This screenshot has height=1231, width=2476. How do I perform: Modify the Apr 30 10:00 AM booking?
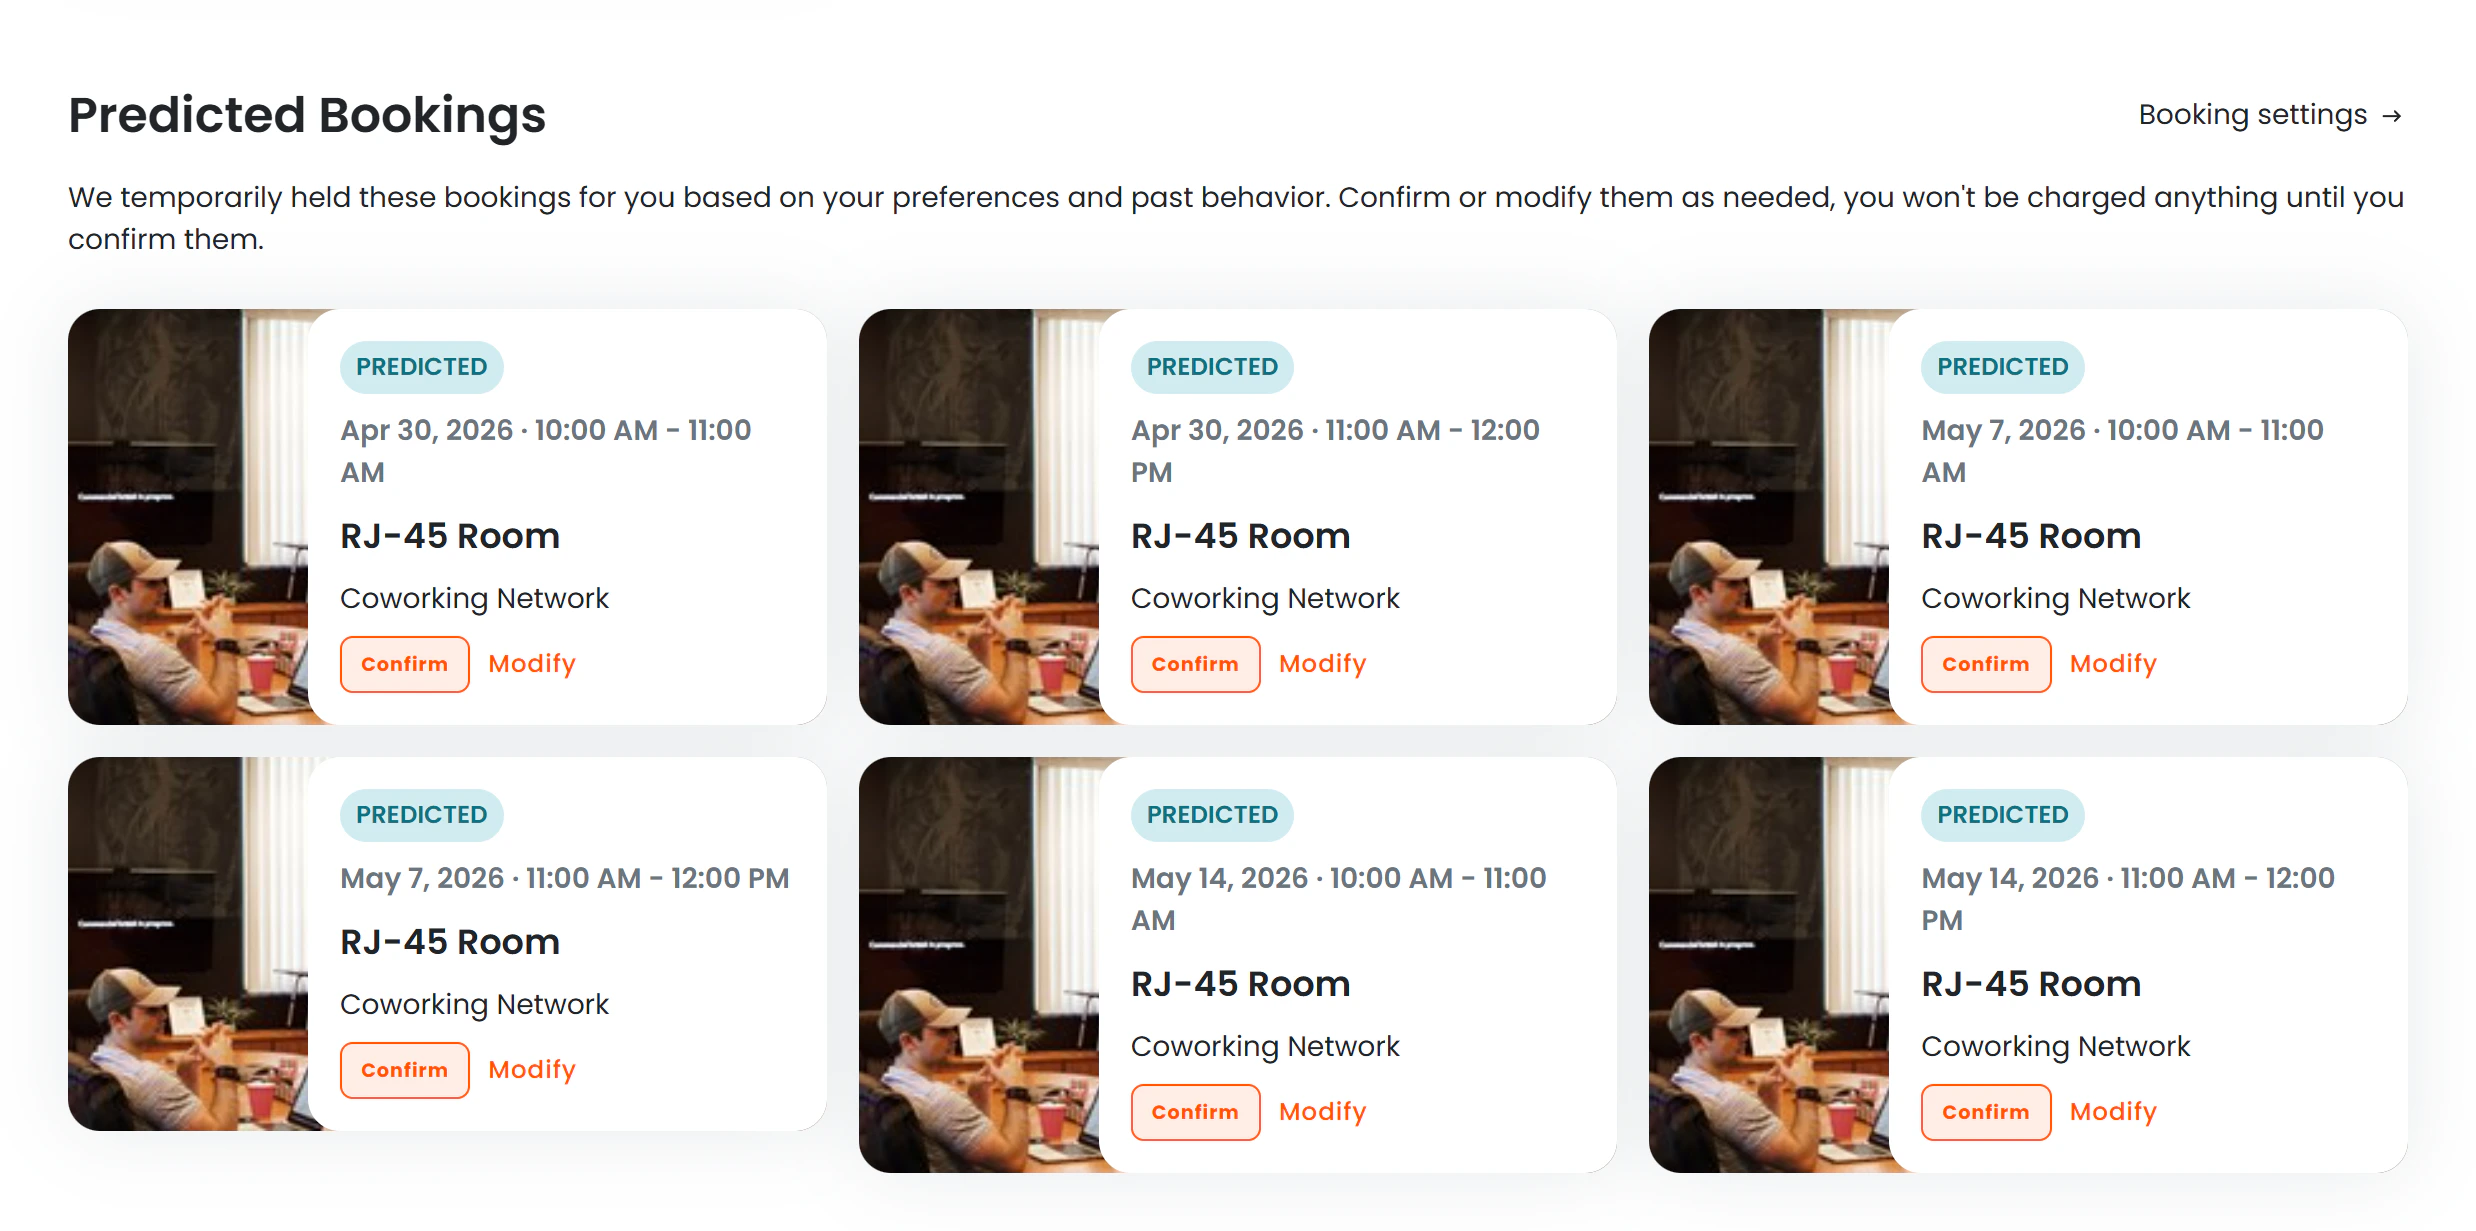531,663
